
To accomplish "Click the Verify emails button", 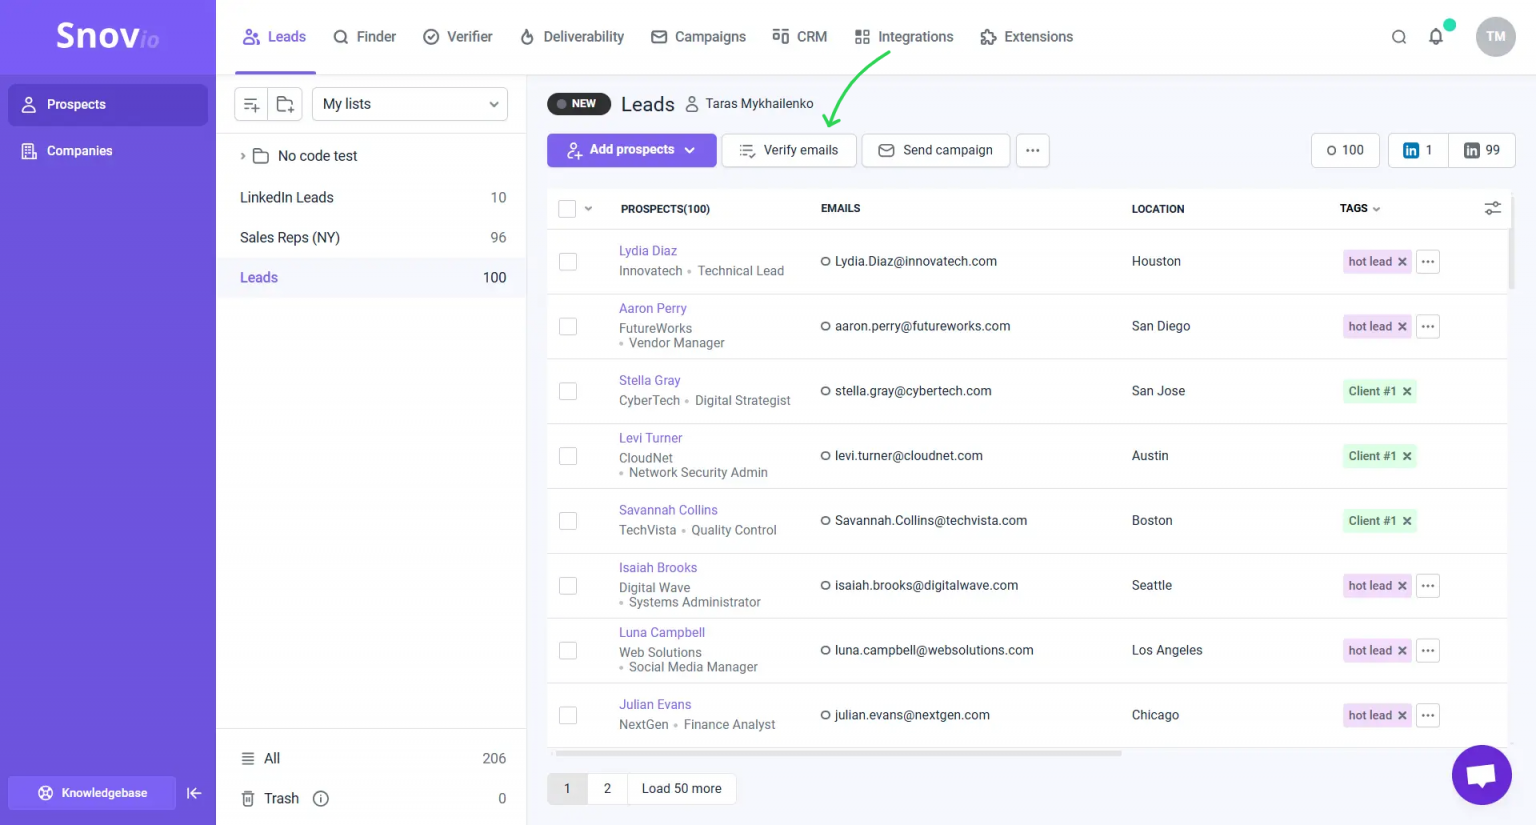I will tap(789, 150).
